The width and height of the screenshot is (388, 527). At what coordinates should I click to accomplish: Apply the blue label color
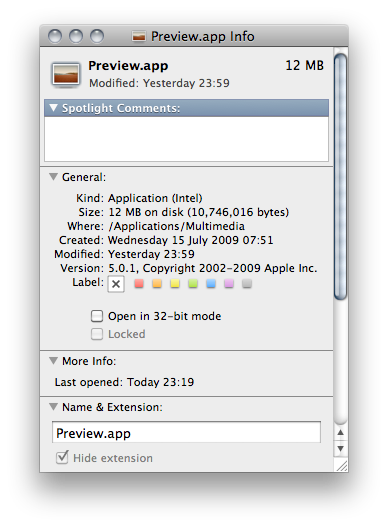pyautogui.click(x=211, y=284)
